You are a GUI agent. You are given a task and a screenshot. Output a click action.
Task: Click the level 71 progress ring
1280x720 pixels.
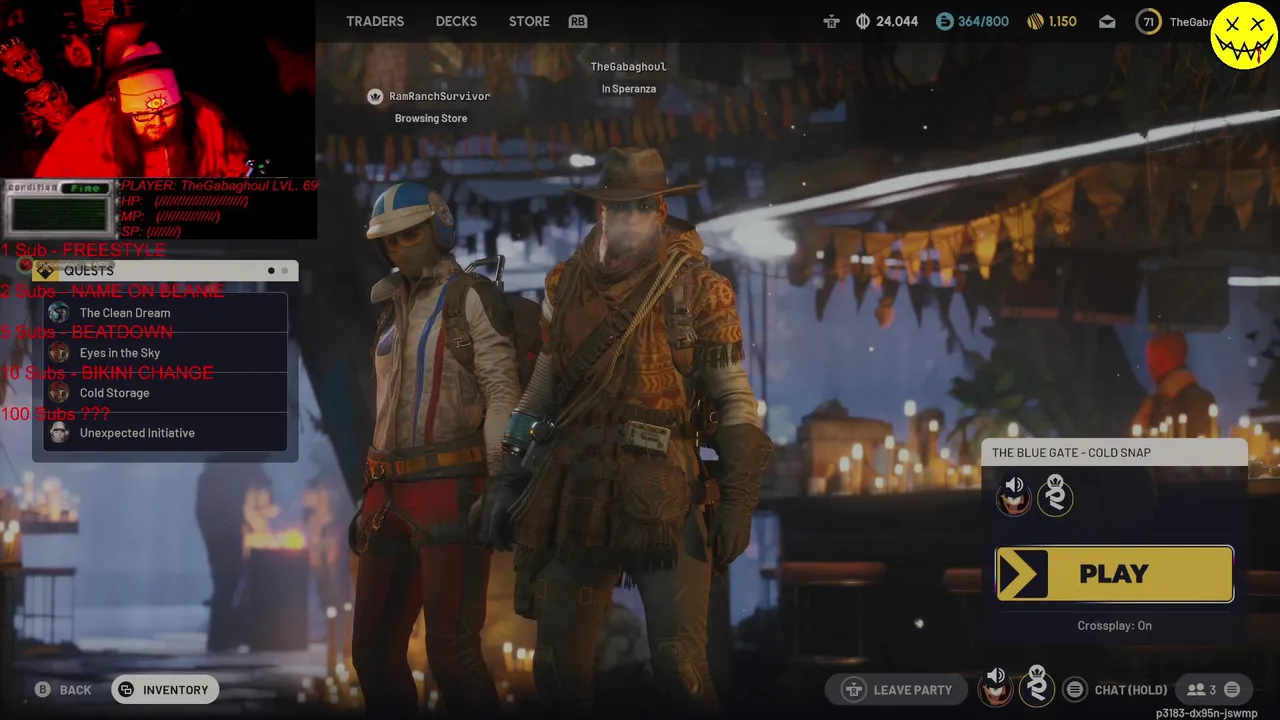pos(1148,21)
